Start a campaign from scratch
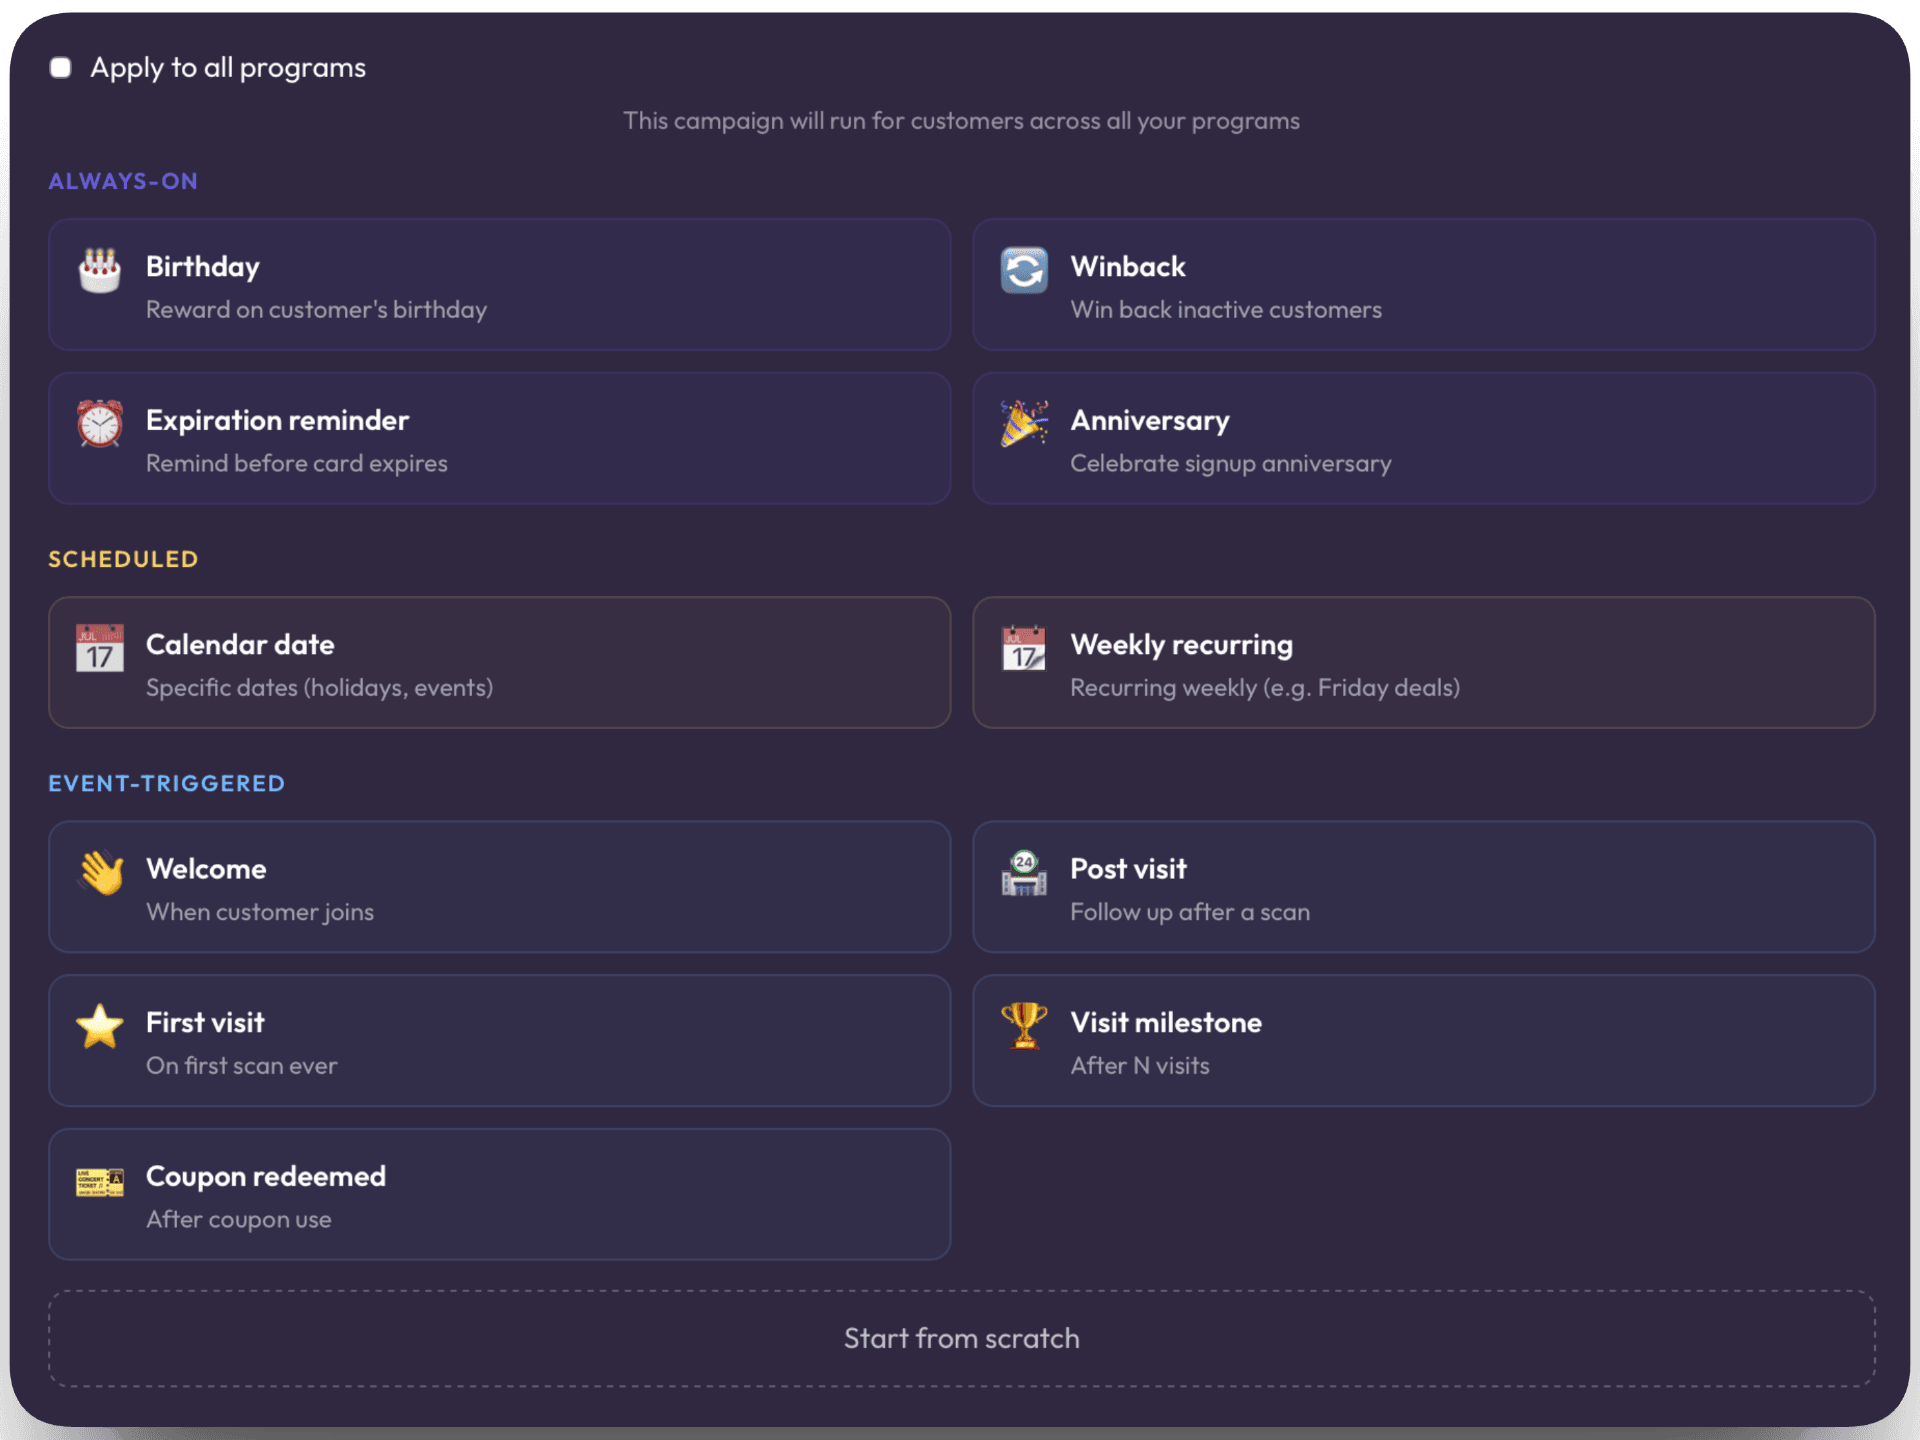This screenshot has height=1440, width=1920. coord(961,1338)
